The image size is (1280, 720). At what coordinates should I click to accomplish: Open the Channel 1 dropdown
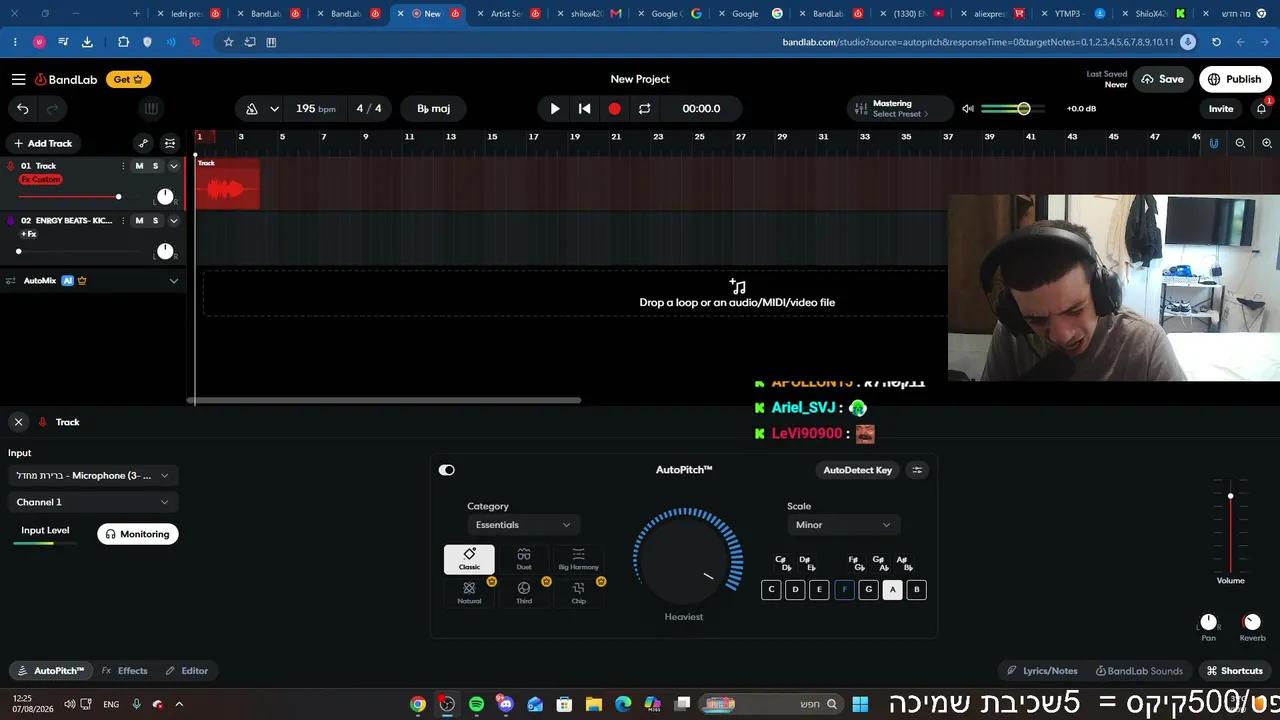pyautogui.click(x=92, y=502)
